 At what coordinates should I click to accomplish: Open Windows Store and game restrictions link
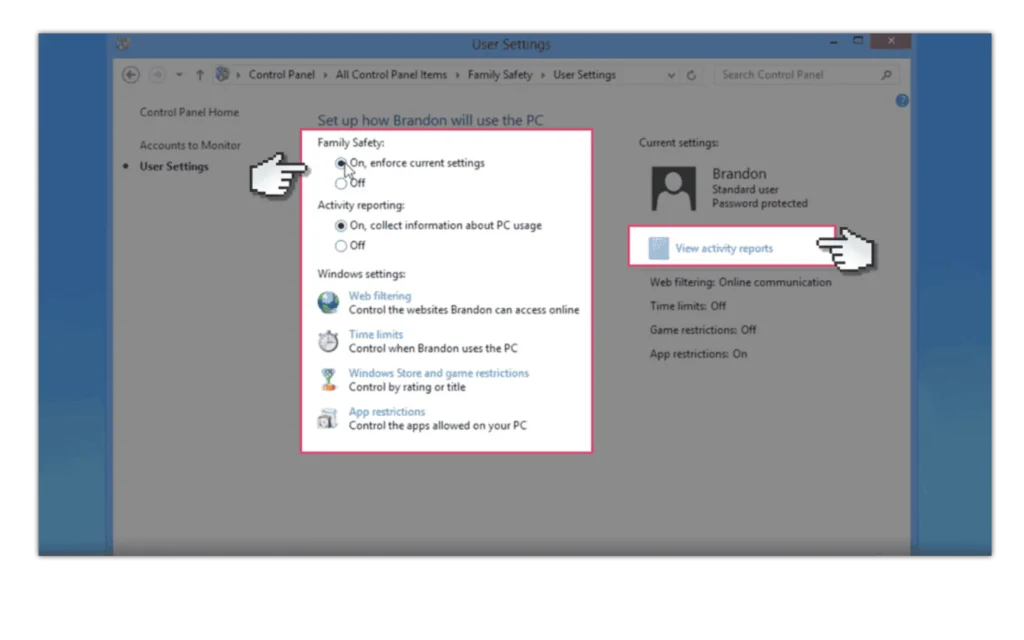tap(438, 373)
